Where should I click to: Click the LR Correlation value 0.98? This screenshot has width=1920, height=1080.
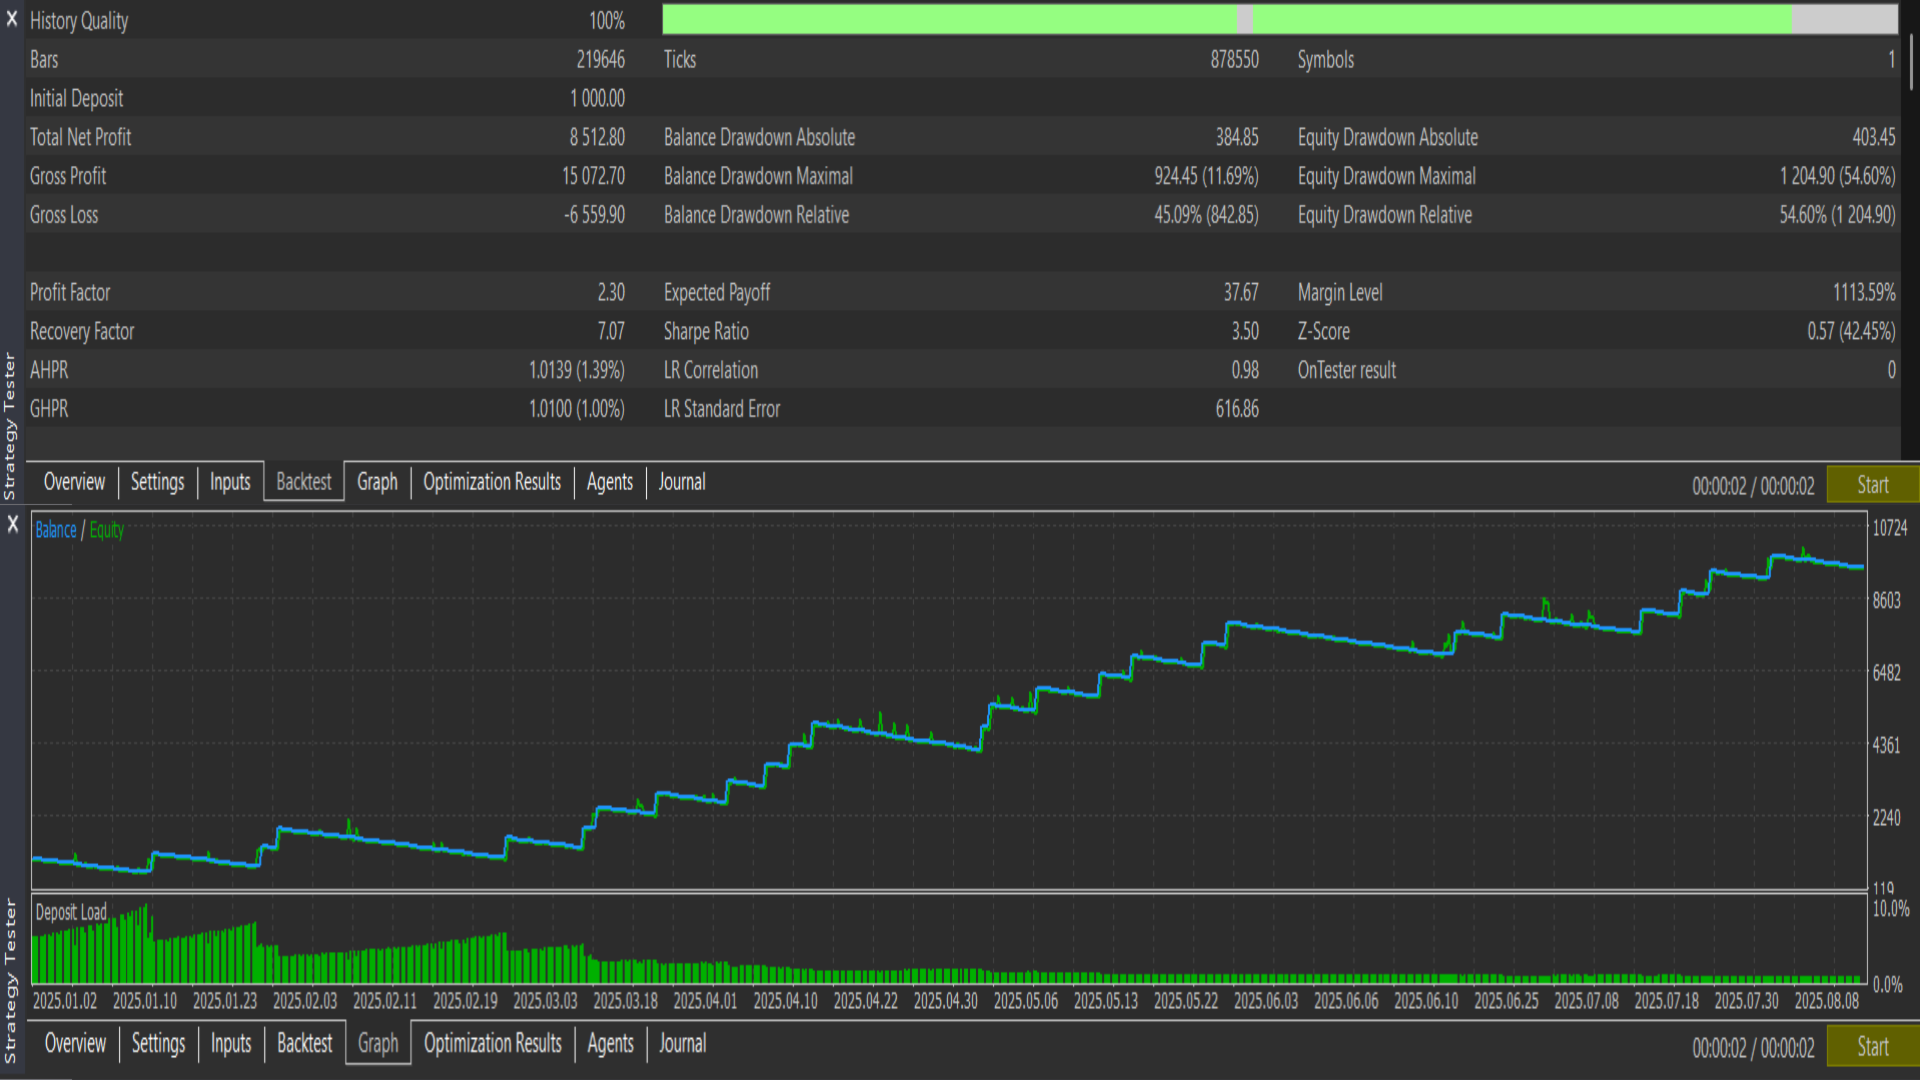(x=1245, y=370)
